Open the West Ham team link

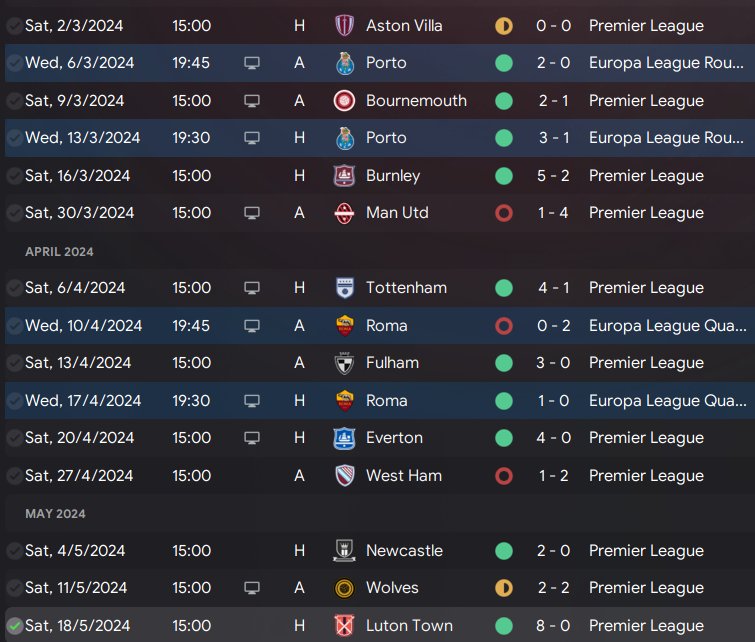click(403, 476)
